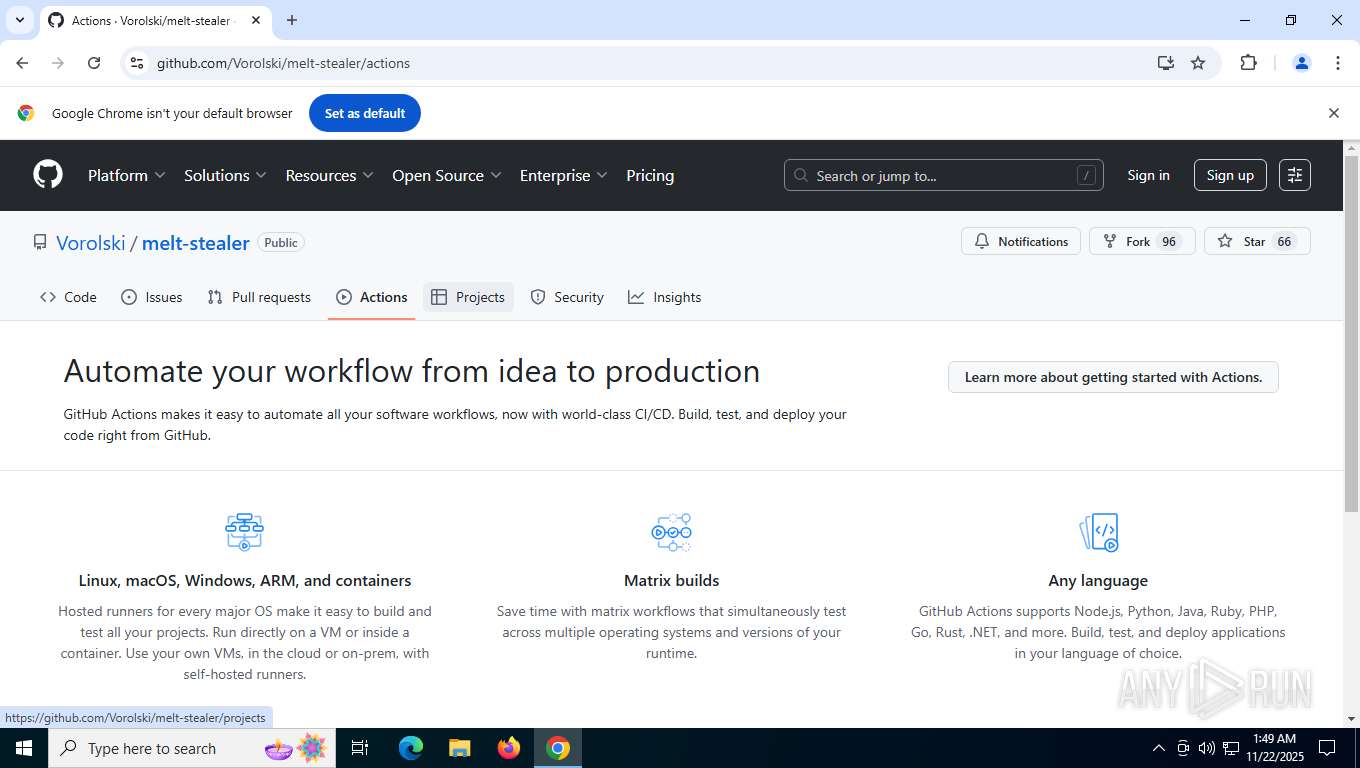The image size is (1360, 768).
Task: Show hidden system tray icons
Action: click(x=1158, y=748)
